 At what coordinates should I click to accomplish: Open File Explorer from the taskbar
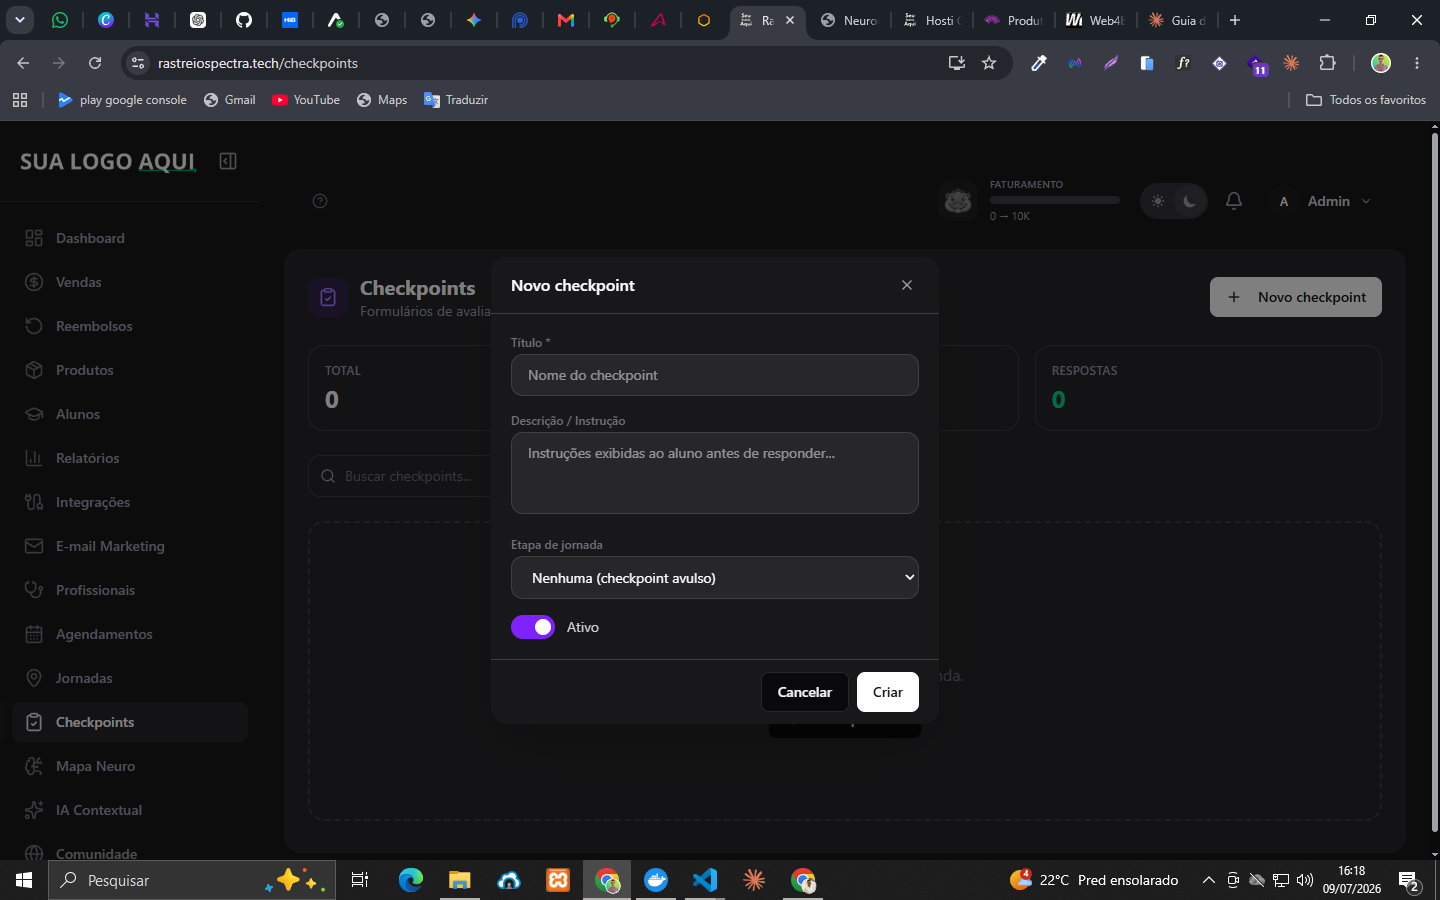point(459,880)
